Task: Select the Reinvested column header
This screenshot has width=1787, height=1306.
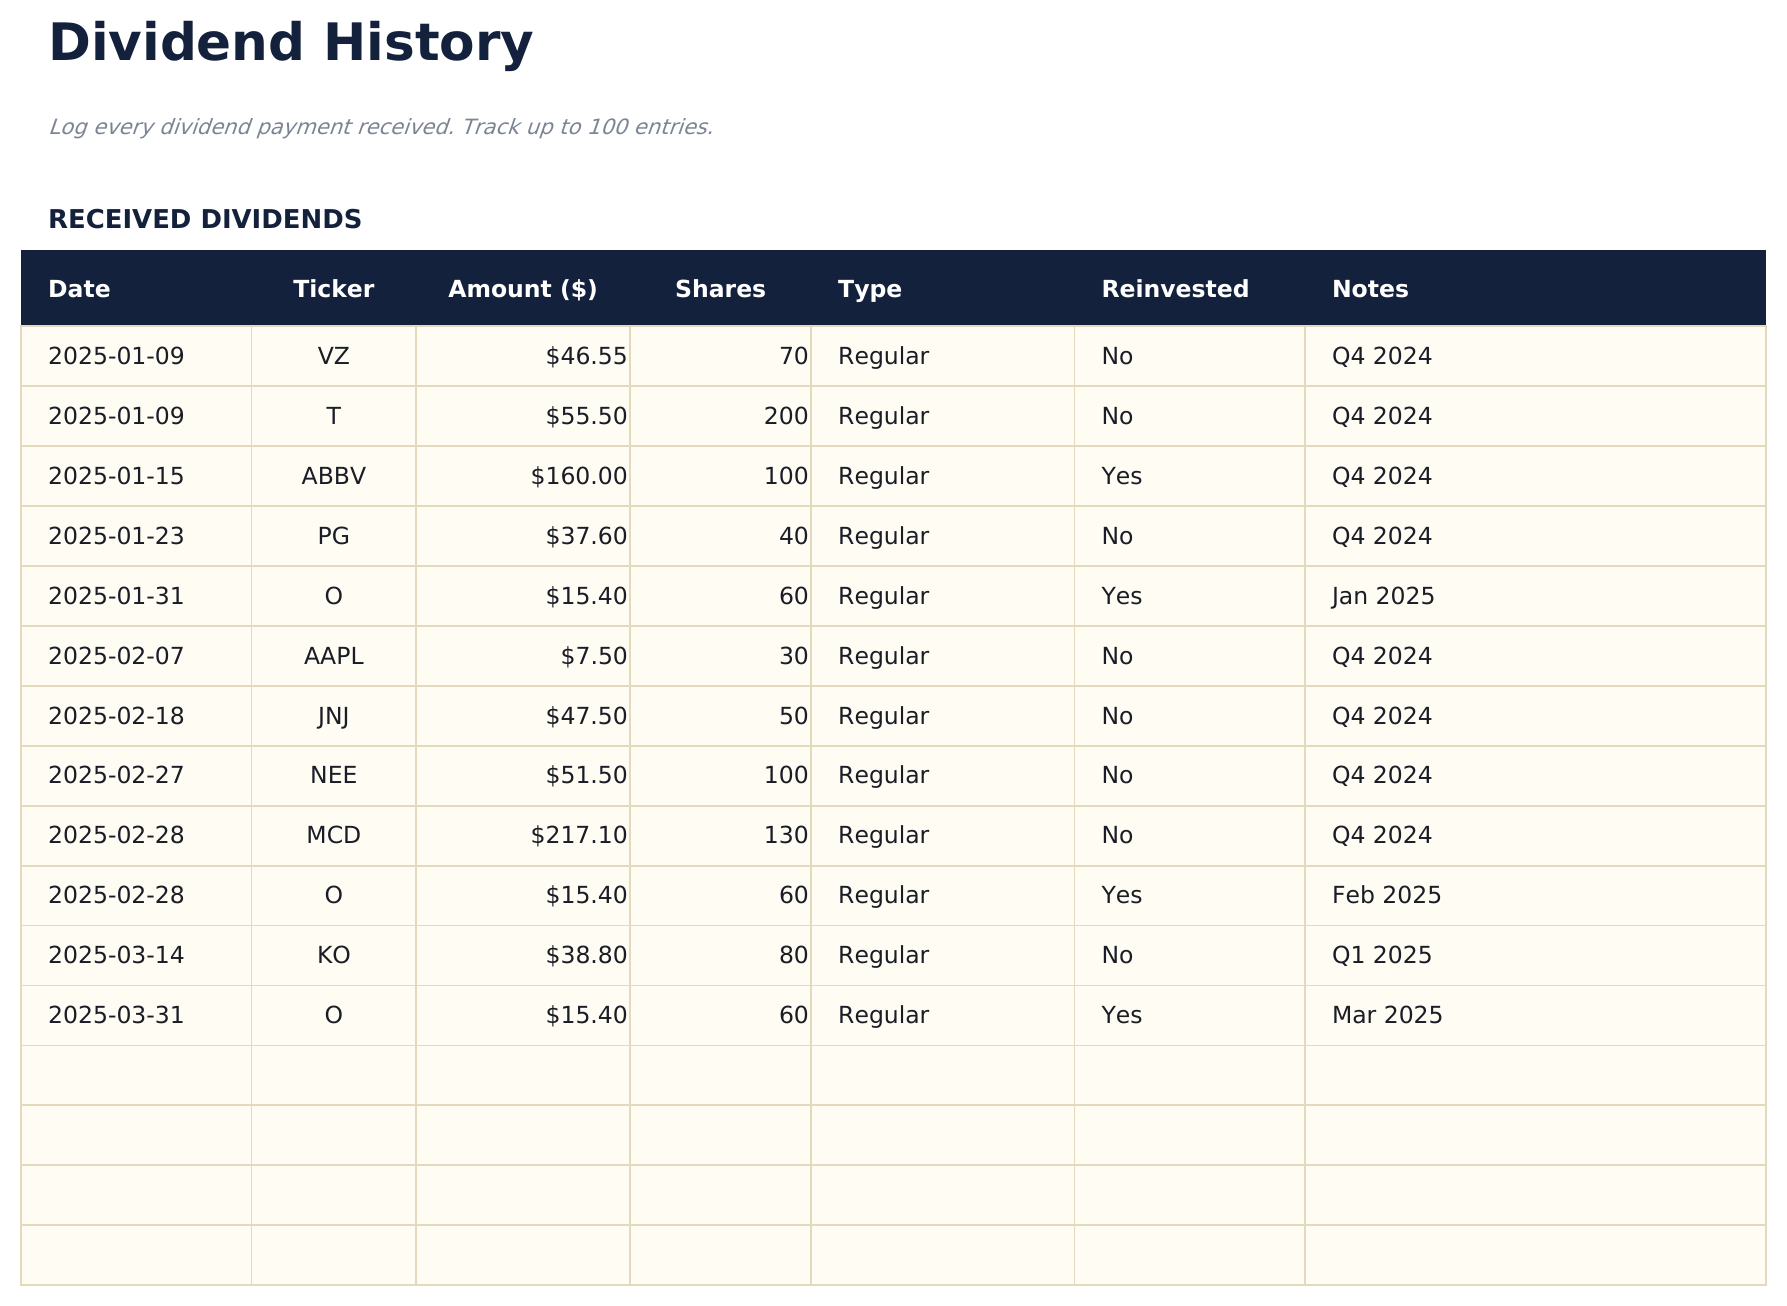Action: pyautogui.click(x=1175, y=289)
